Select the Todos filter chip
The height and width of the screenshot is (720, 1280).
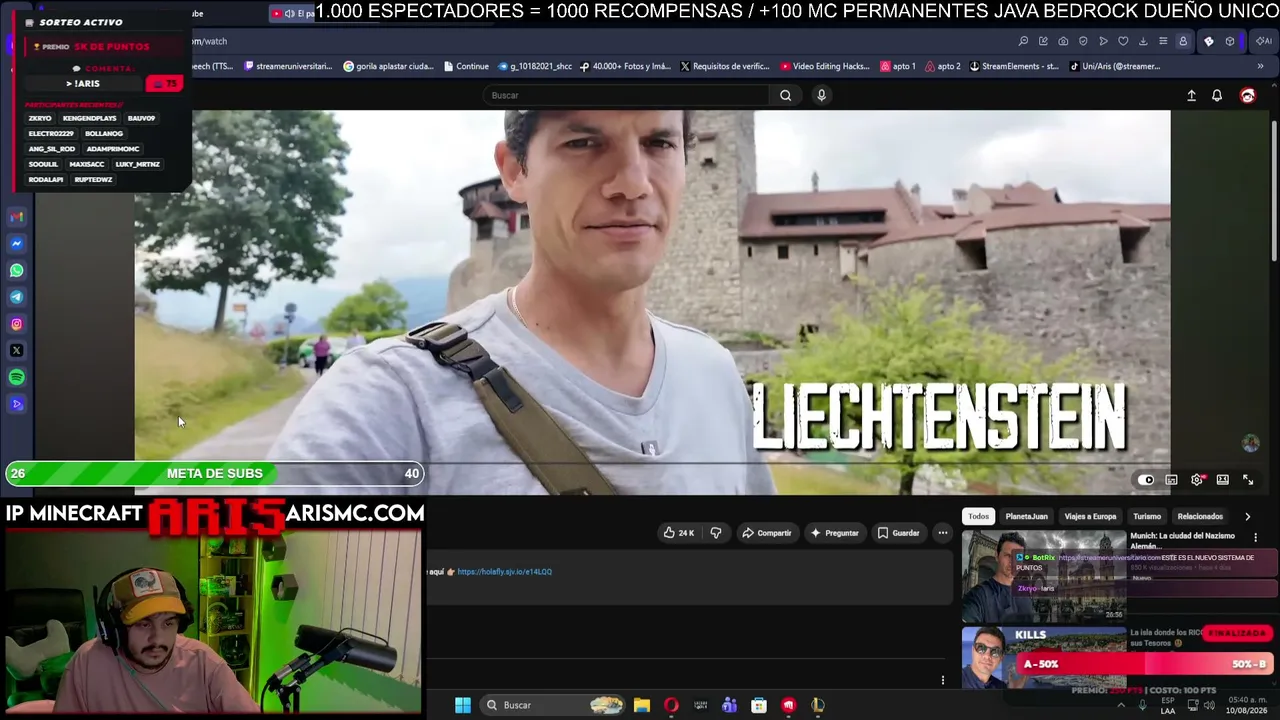(x=978, y=516)
